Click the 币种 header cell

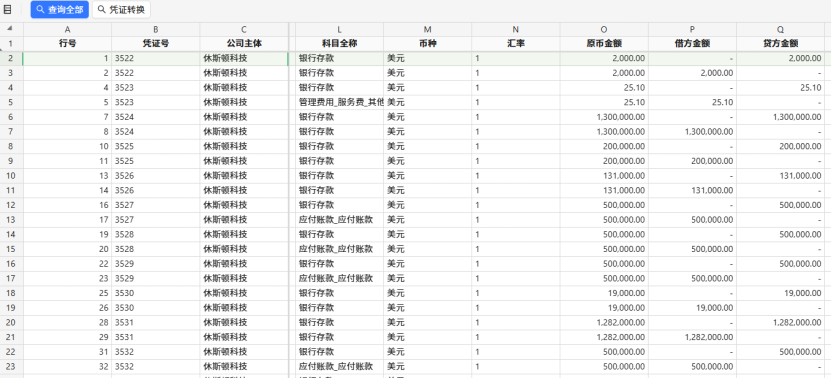428,43
